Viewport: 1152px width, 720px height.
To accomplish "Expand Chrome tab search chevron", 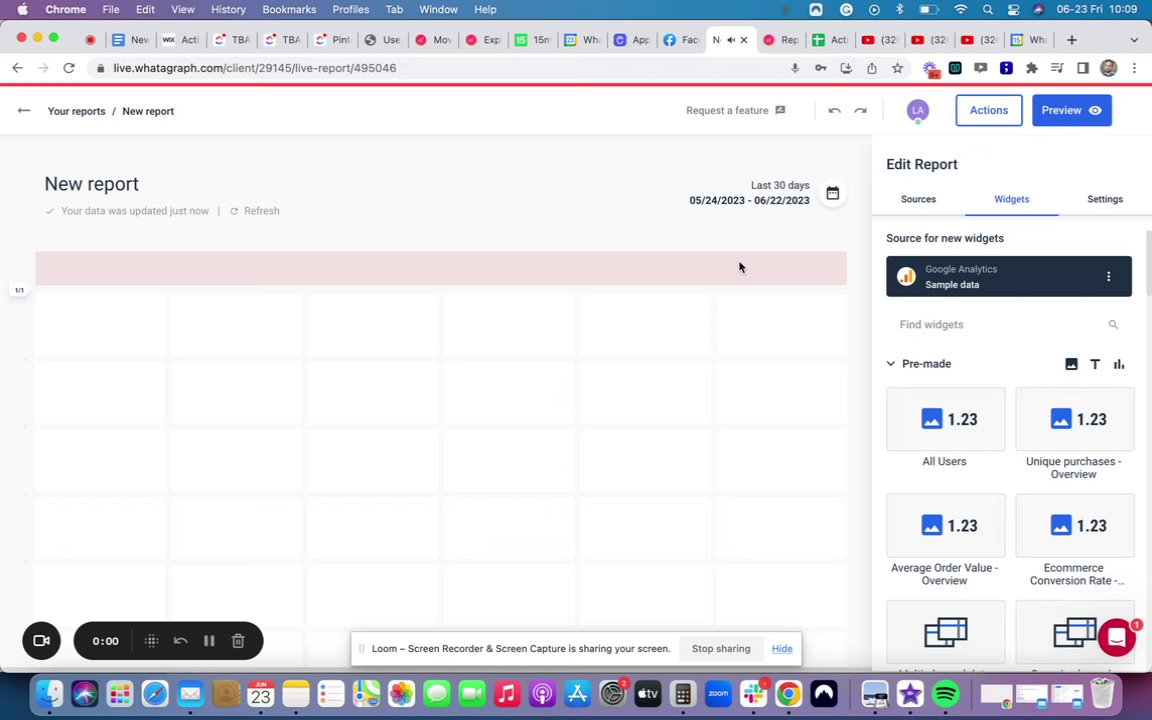I will pos(1134,40).
